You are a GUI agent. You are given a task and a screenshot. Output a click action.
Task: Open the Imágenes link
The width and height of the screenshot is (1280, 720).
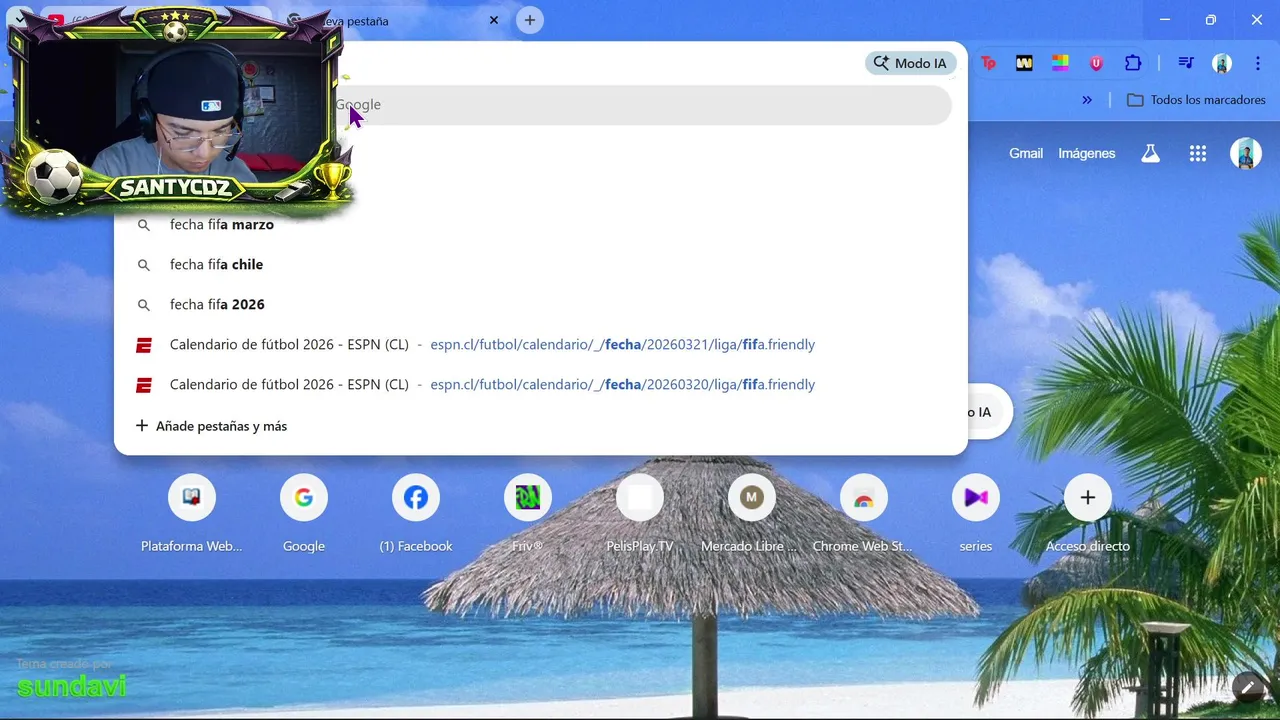tap(1087, 153)
